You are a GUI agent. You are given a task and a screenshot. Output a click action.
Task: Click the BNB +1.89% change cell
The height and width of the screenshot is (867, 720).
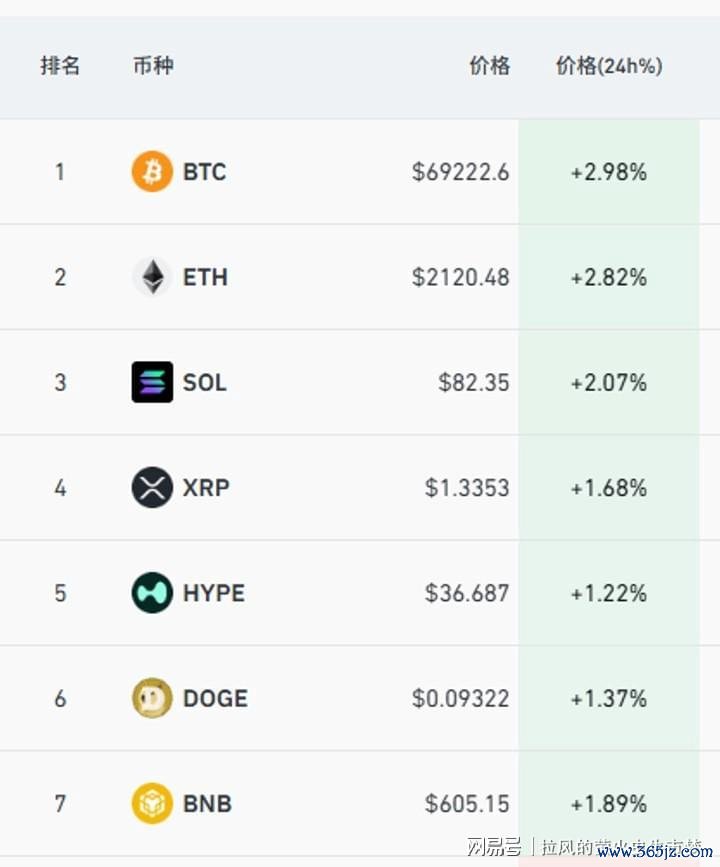click(609, 803)
